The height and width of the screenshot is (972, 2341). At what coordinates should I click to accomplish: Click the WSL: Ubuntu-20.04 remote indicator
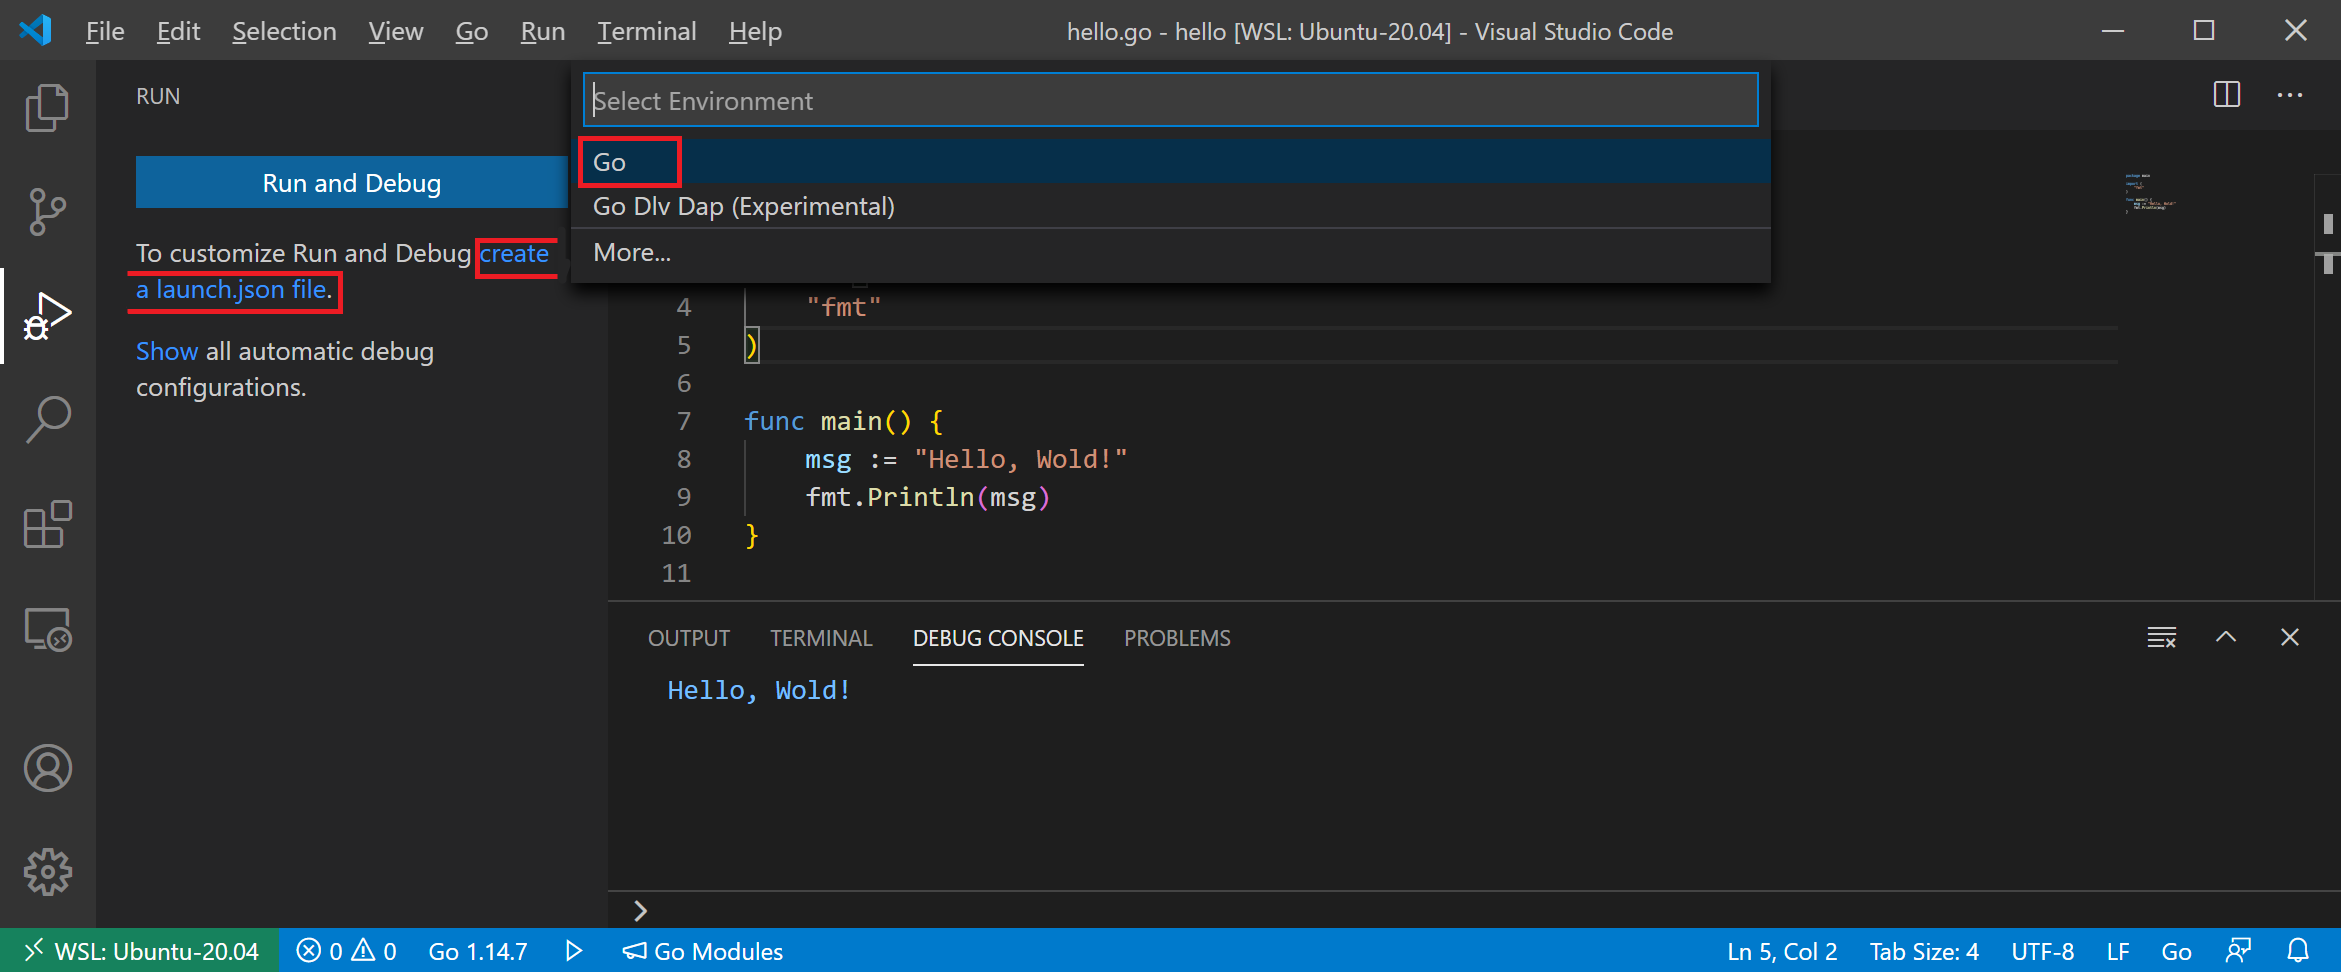tap(138, 951)
